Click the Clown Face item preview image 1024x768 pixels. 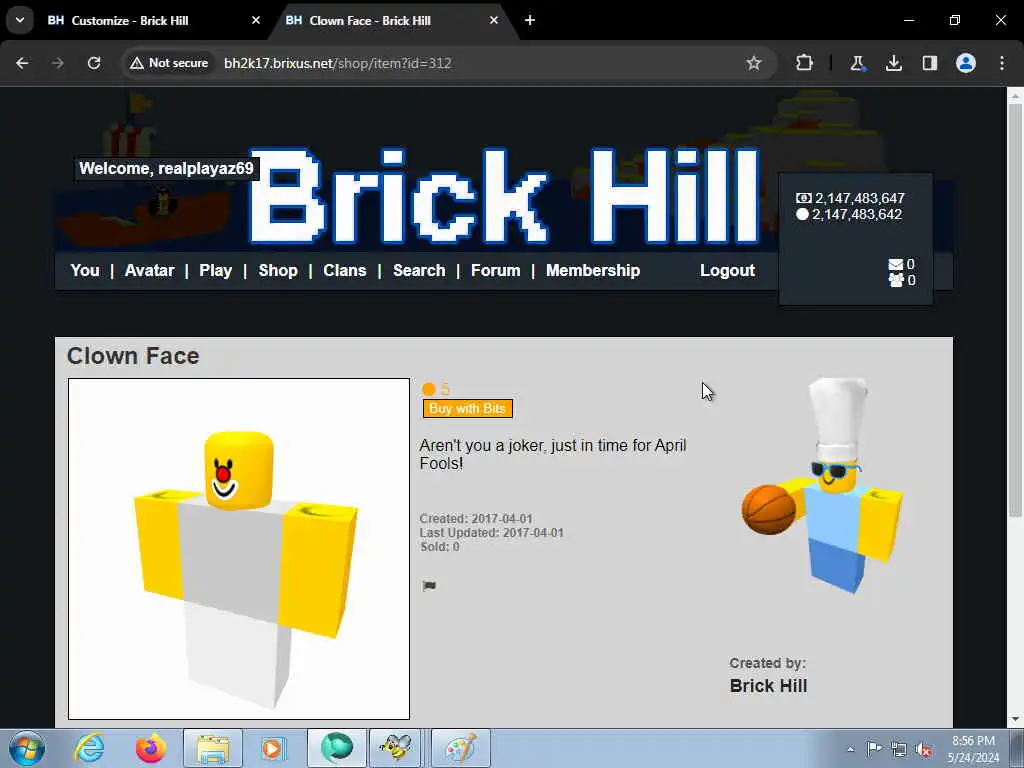point(239,549)
